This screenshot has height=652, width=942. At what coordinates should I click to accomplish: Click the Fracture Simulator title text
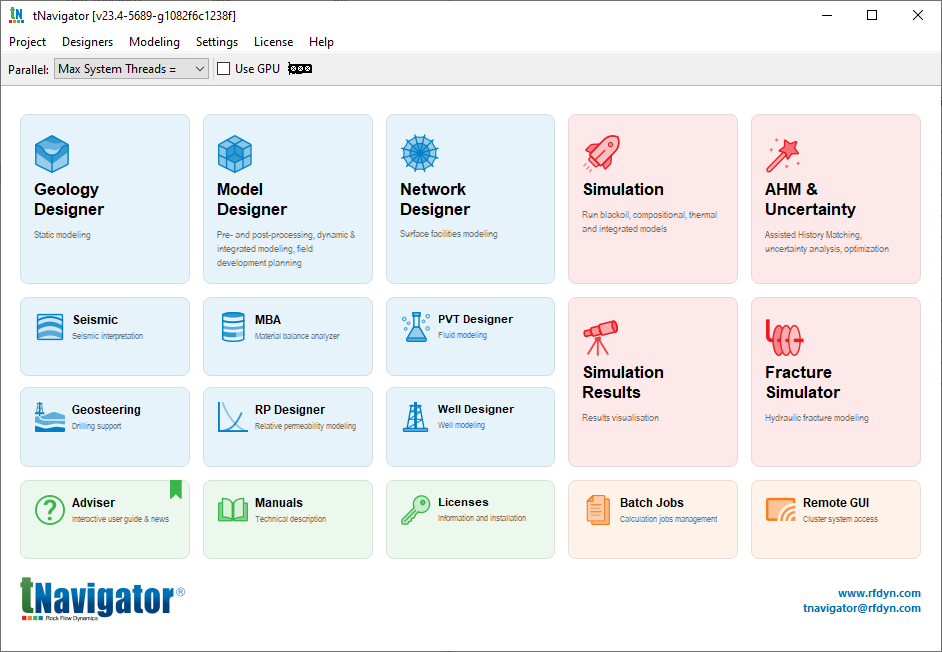(x=803, y=382)
